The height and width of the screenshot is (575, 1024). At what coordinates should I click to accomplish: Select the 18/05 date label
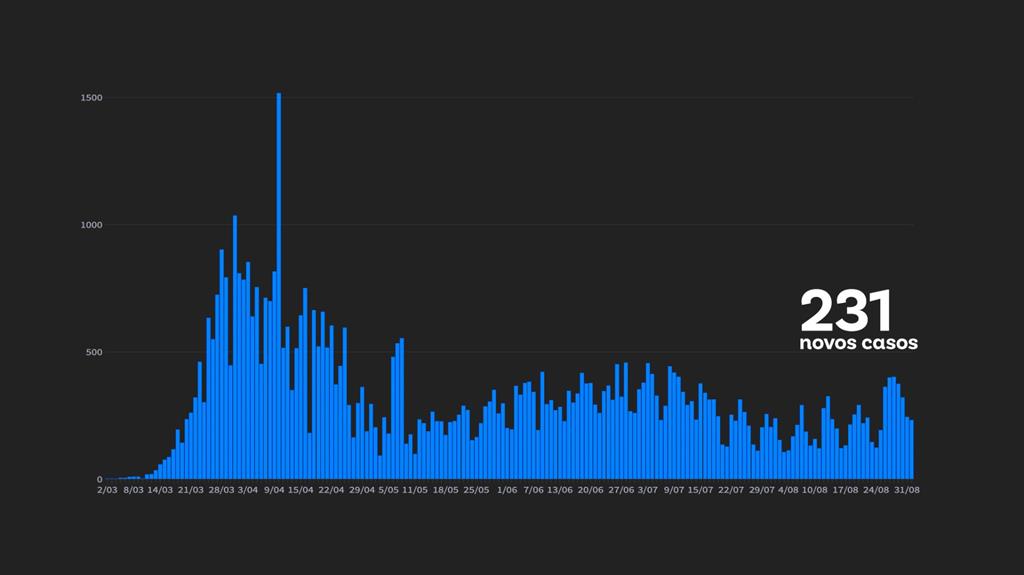click(x=446, y=491)
